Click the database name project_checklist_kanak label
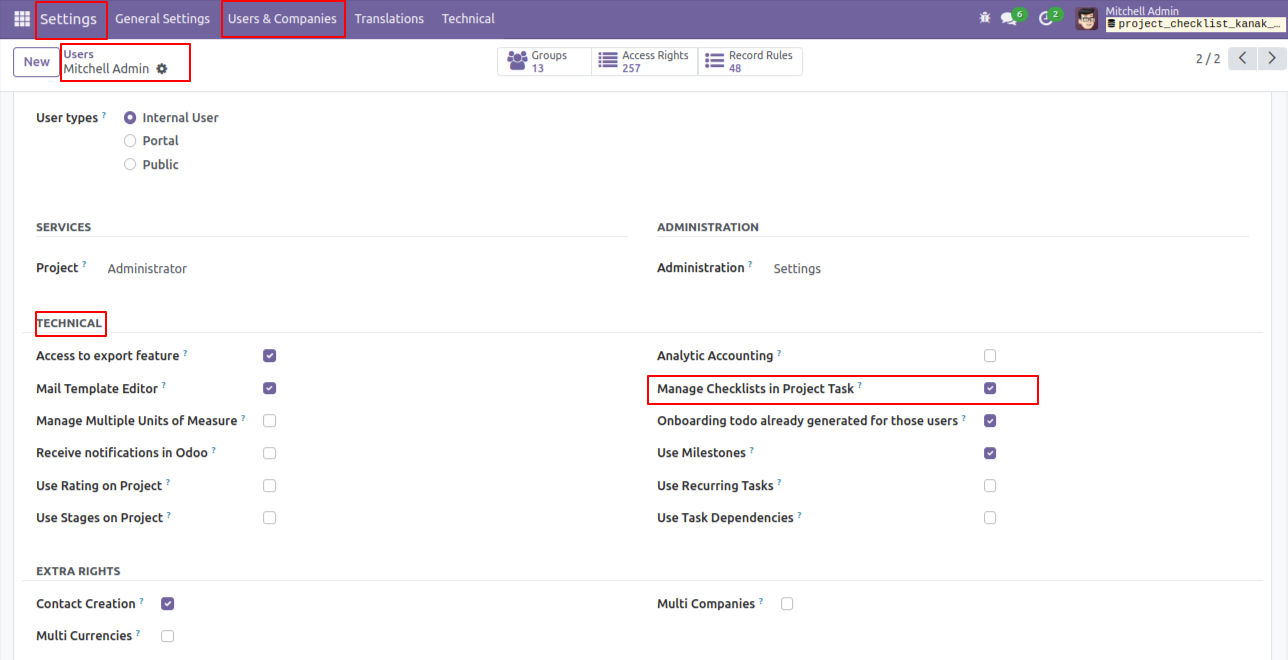Screen dimensions: 1288x660 1194,24
